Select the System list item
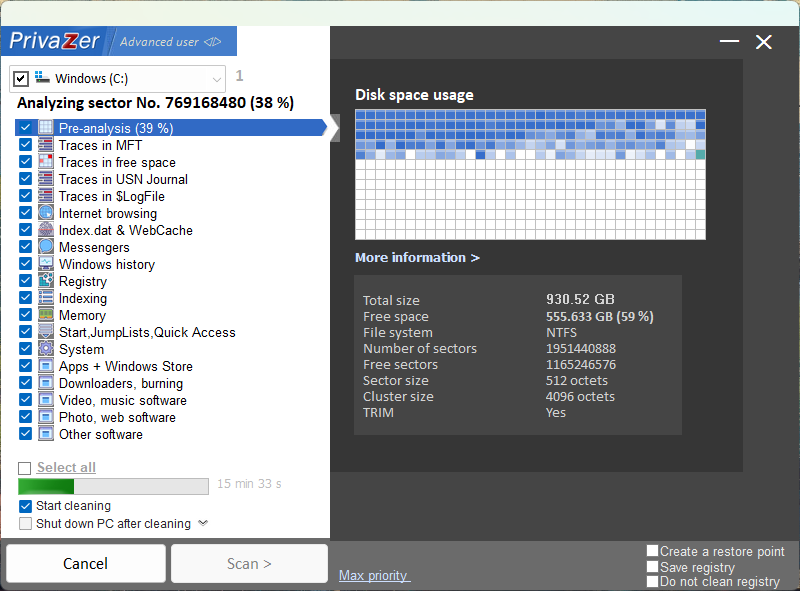The image size is (800, 591). point(81,350)
